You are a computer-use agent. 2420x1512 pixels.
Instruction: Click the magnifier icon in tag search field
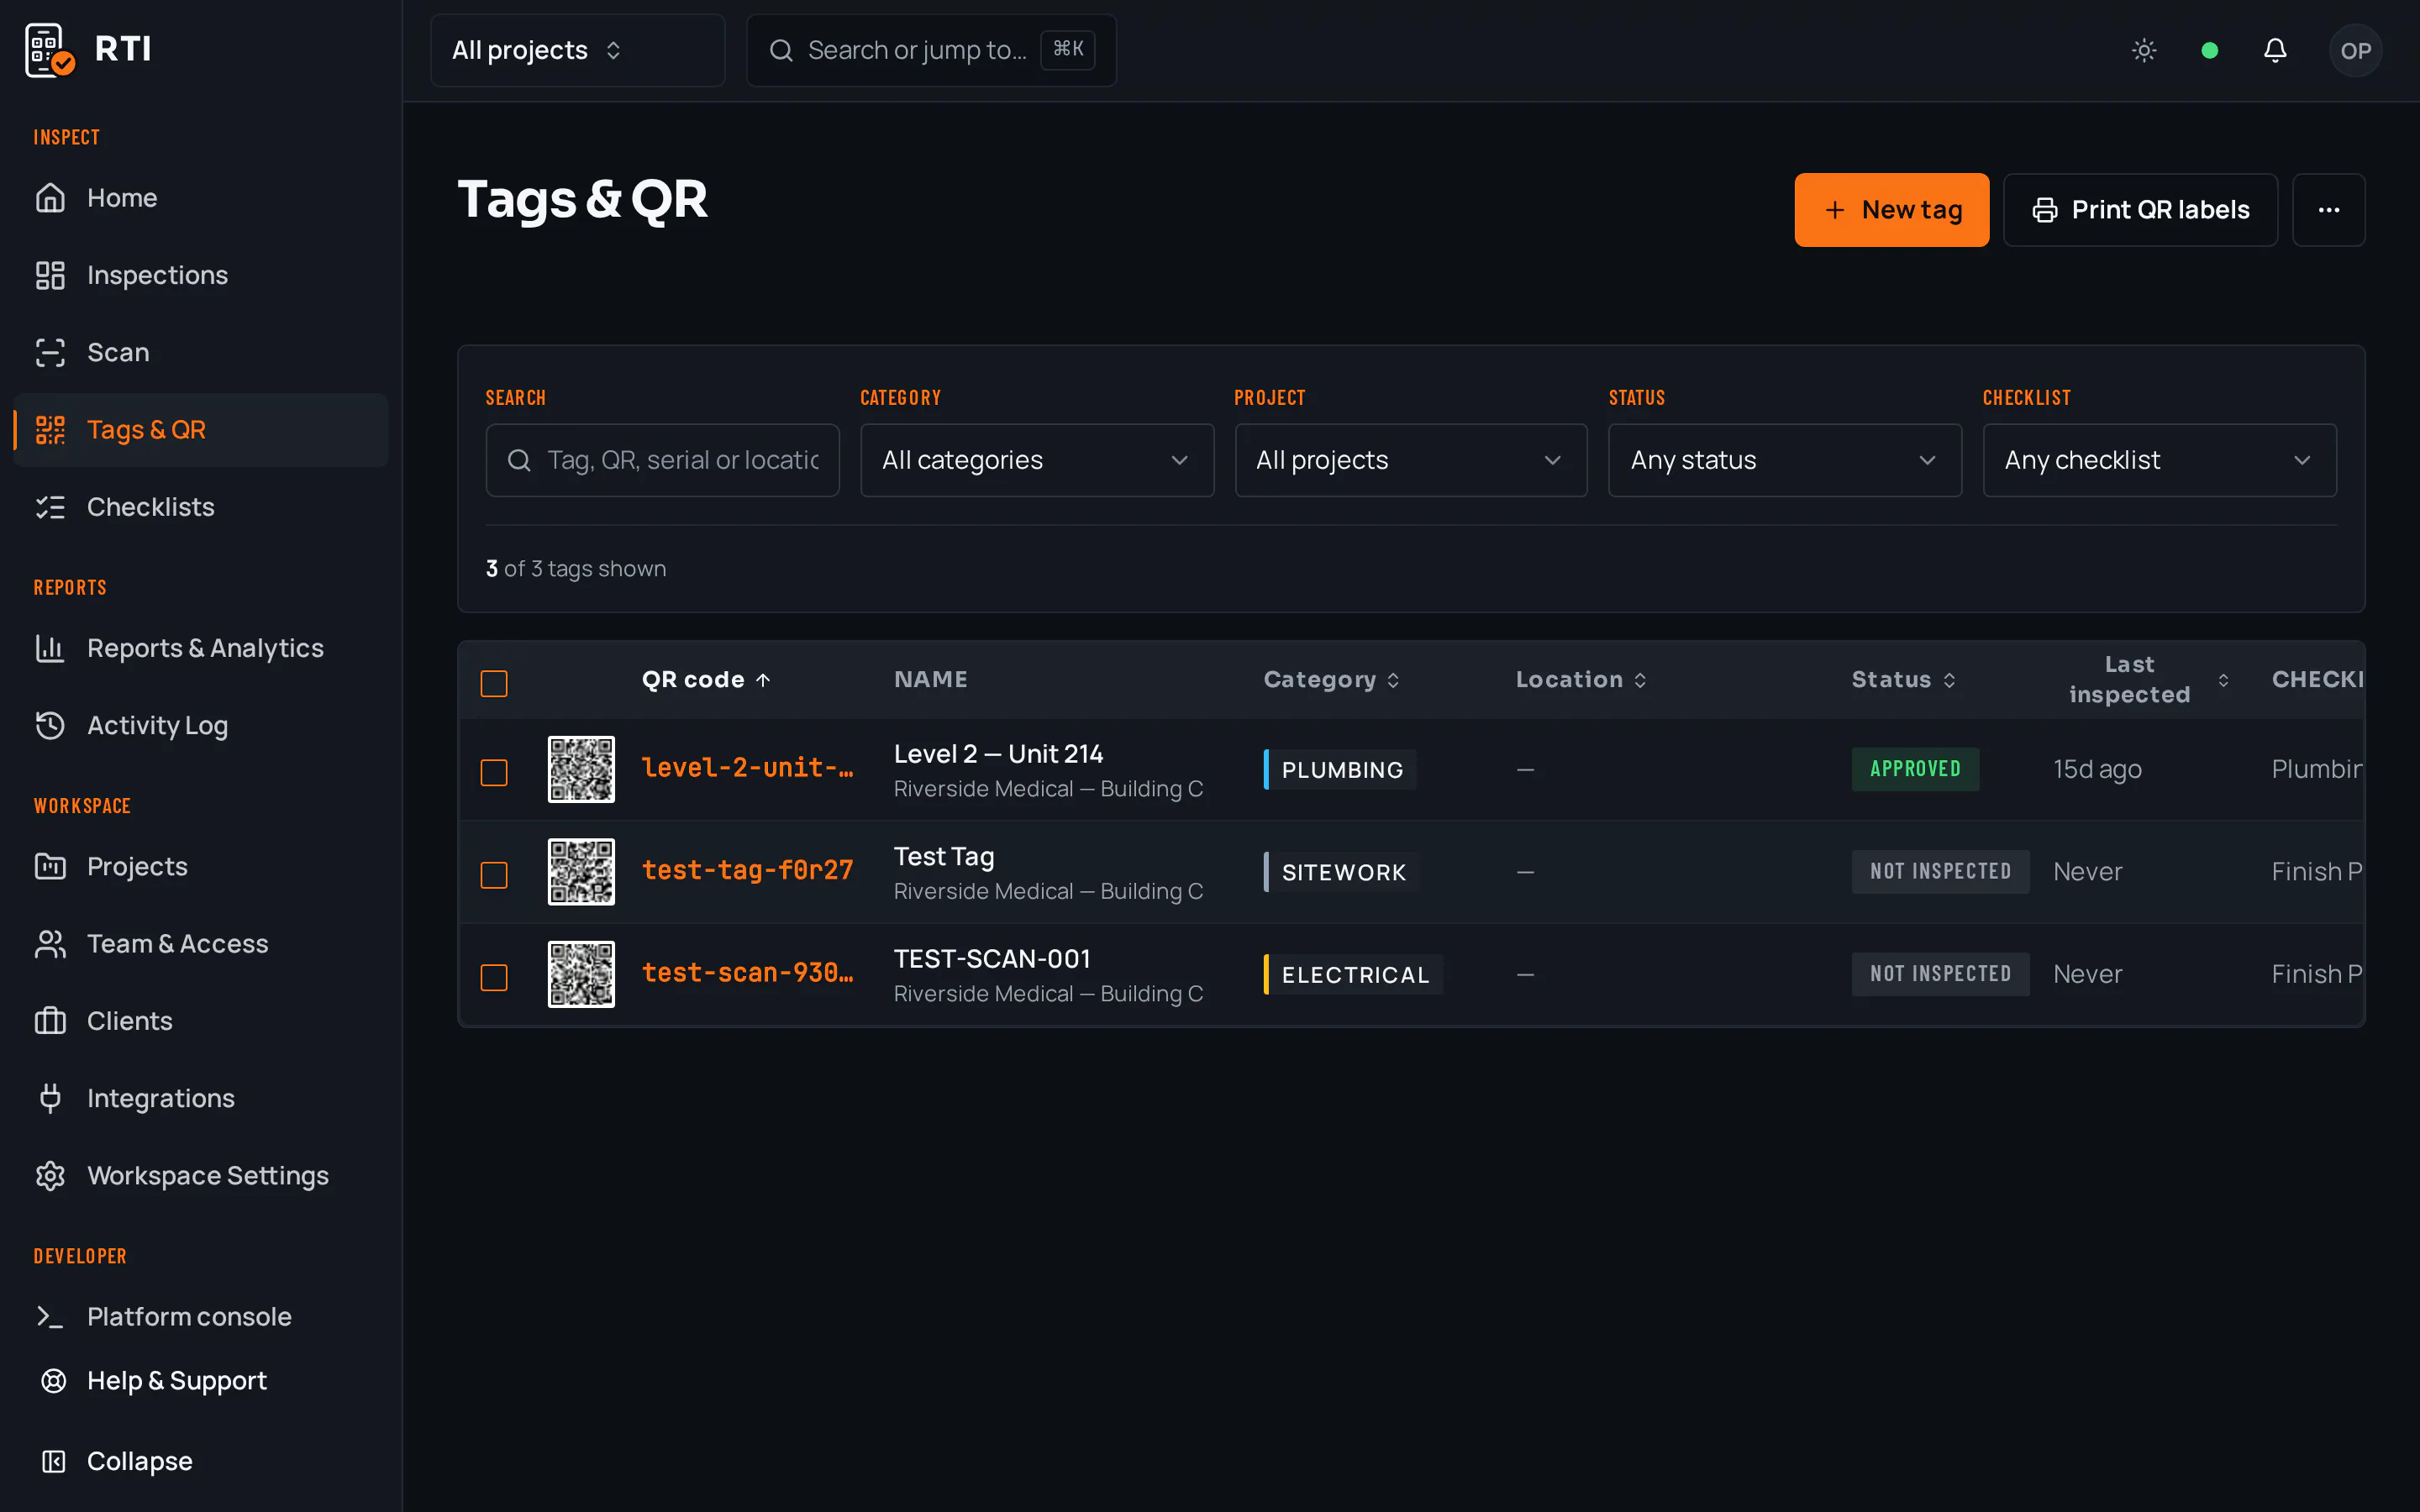point(519,460)
